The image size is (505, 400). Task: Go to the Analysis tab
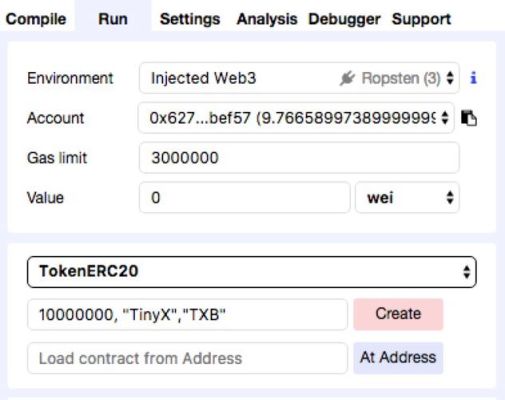pos(267,19)
